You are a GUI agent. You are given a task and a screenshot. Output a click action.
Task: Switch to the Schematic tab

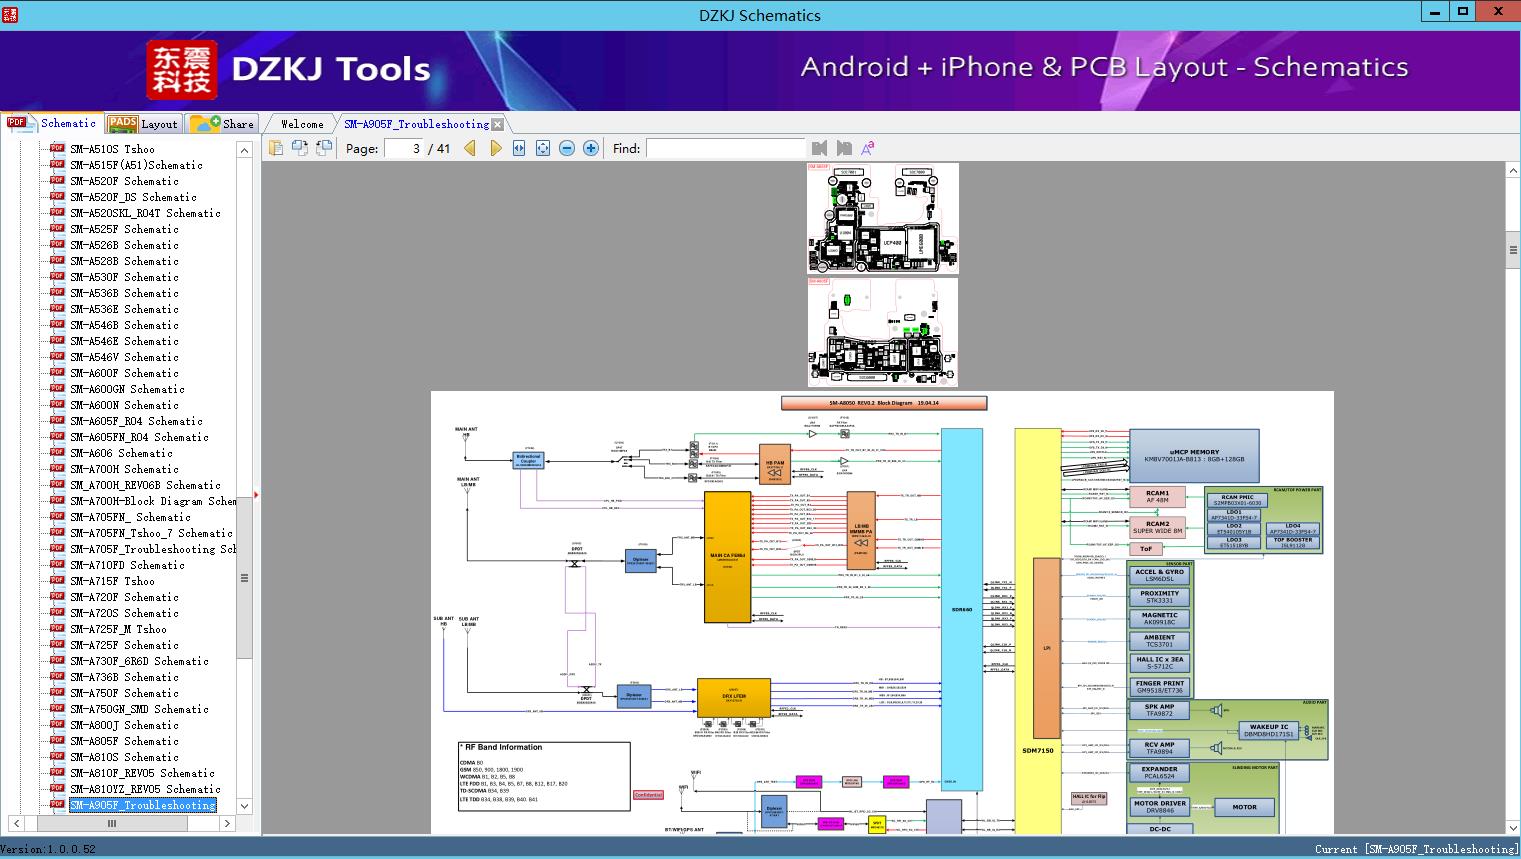52,123
